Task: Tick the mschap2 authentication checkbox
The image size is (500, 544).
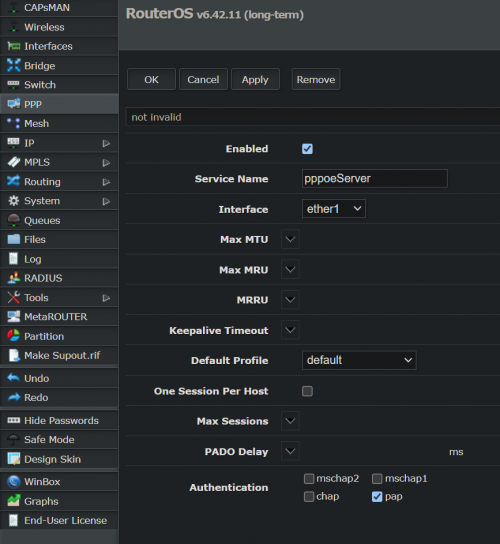Action: click(309, 478)
